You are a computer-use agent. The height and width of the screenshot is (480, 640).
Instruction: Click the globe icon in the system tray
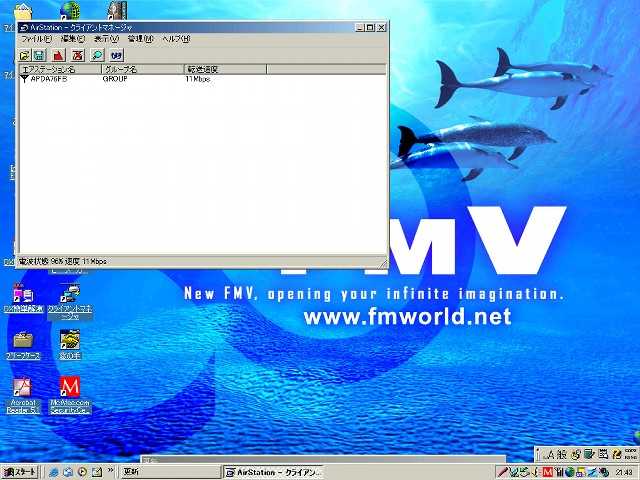(x=569, y=473)
